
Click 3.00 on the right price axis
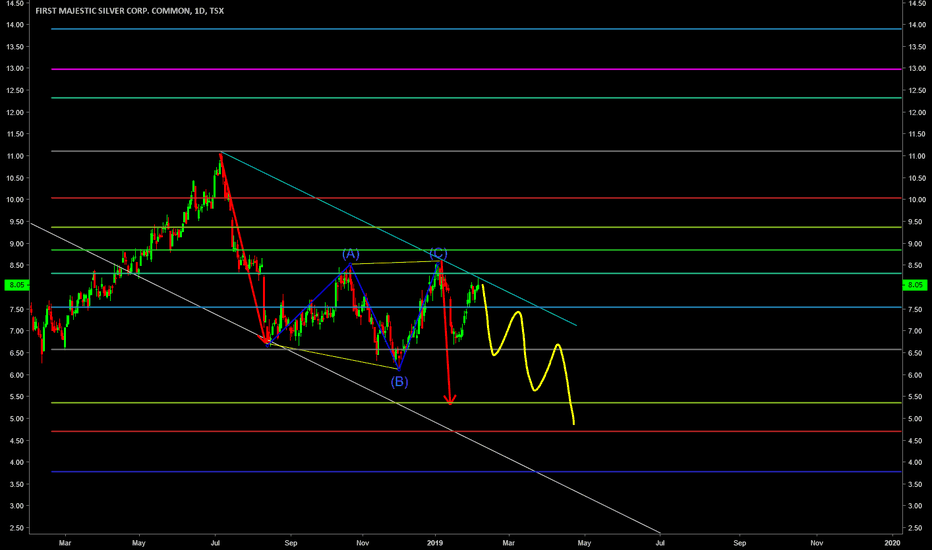click(x=917, y=507)
